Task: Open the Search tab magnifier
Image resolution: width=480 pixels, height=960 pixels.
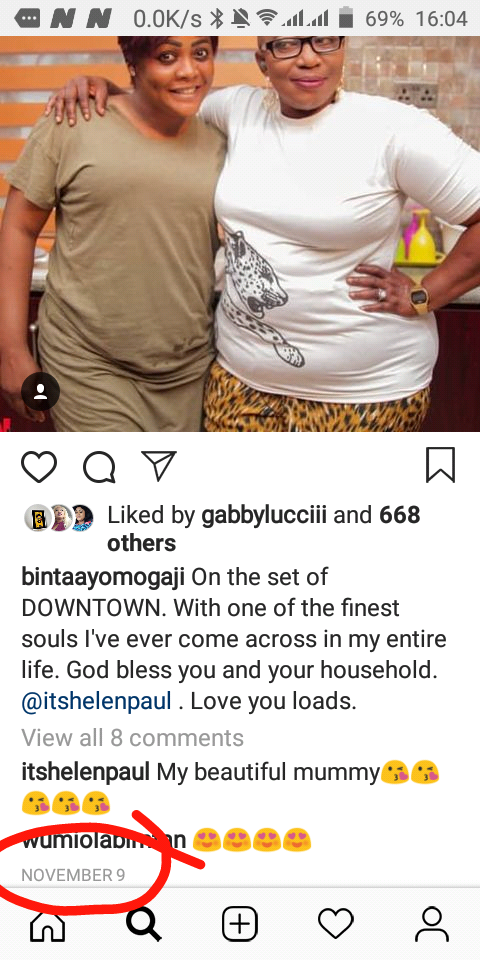Action: click(144, 924)
